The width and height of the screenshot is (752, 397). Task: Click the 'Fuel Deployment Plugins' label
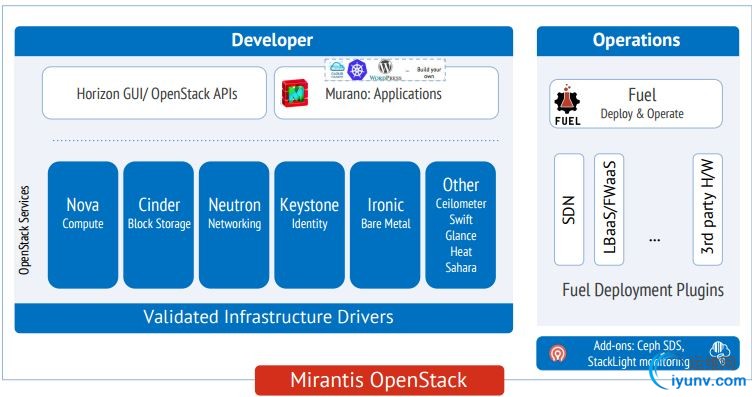coord(643,290)
